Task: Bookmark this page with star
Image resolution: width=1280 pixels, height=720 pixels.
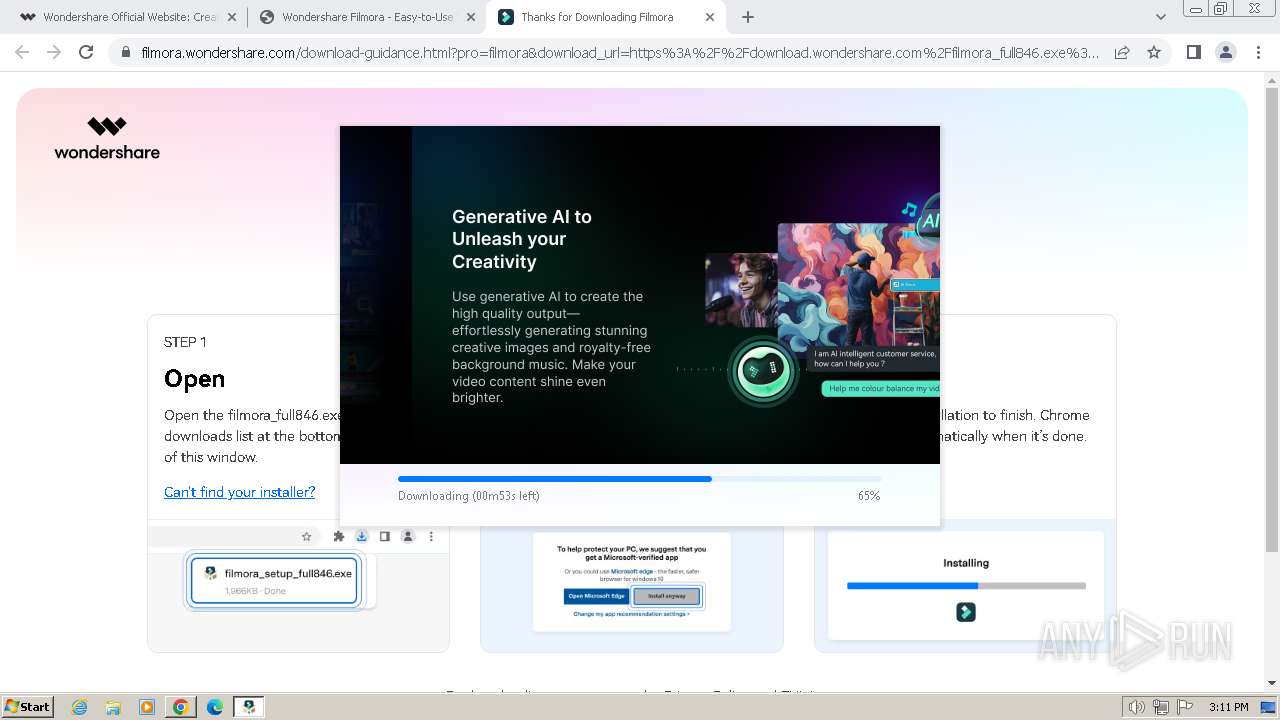Action: tap(1154, 53)
